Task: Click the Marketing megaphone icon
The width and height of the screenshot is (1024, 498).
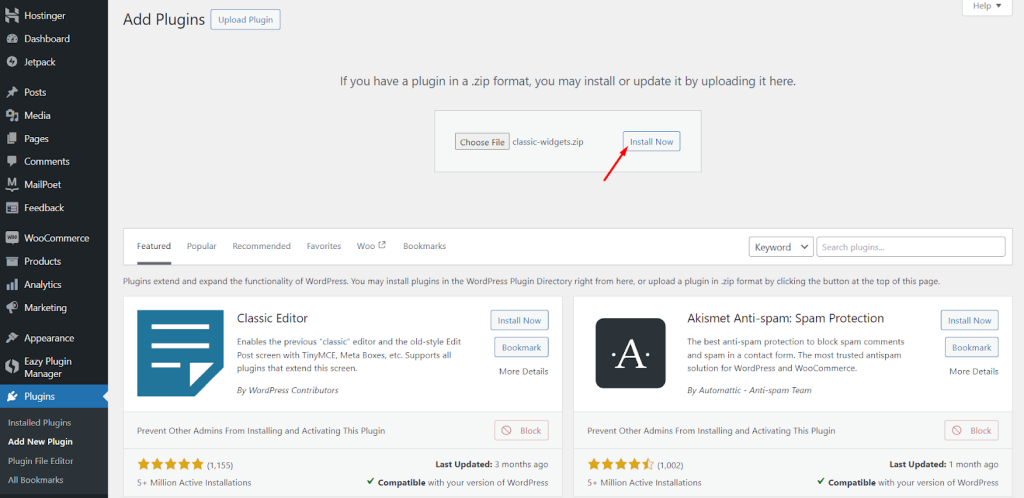Action: point(12,307)
